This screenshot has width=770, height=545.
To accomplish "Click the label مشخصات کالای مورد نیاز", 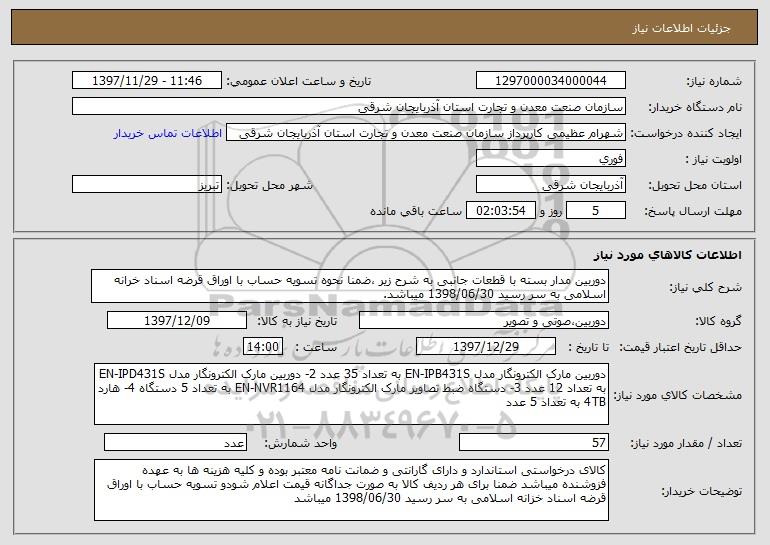I will 678,395.
